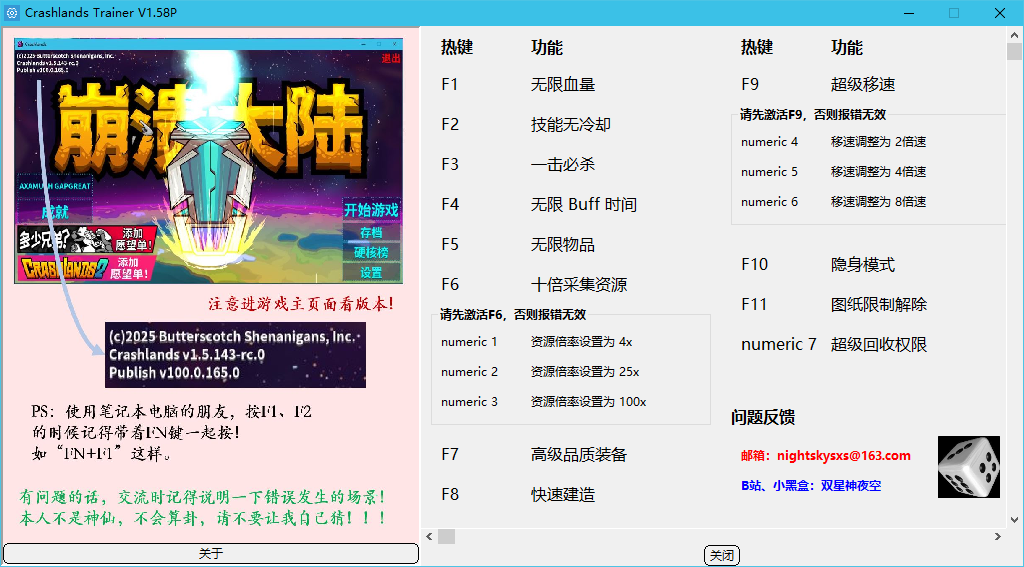The height and width of the screenshot is (567, 1024).
Task: Click the zoomed version info image
Action: click(x=235, y=355)
